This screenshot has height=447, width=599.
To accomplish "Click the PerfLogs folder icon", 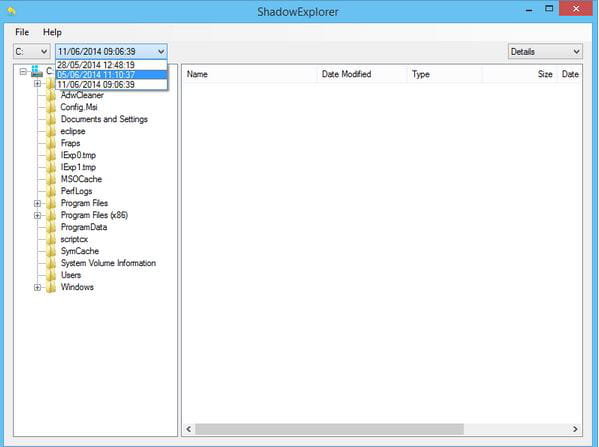I will point(51,191).
